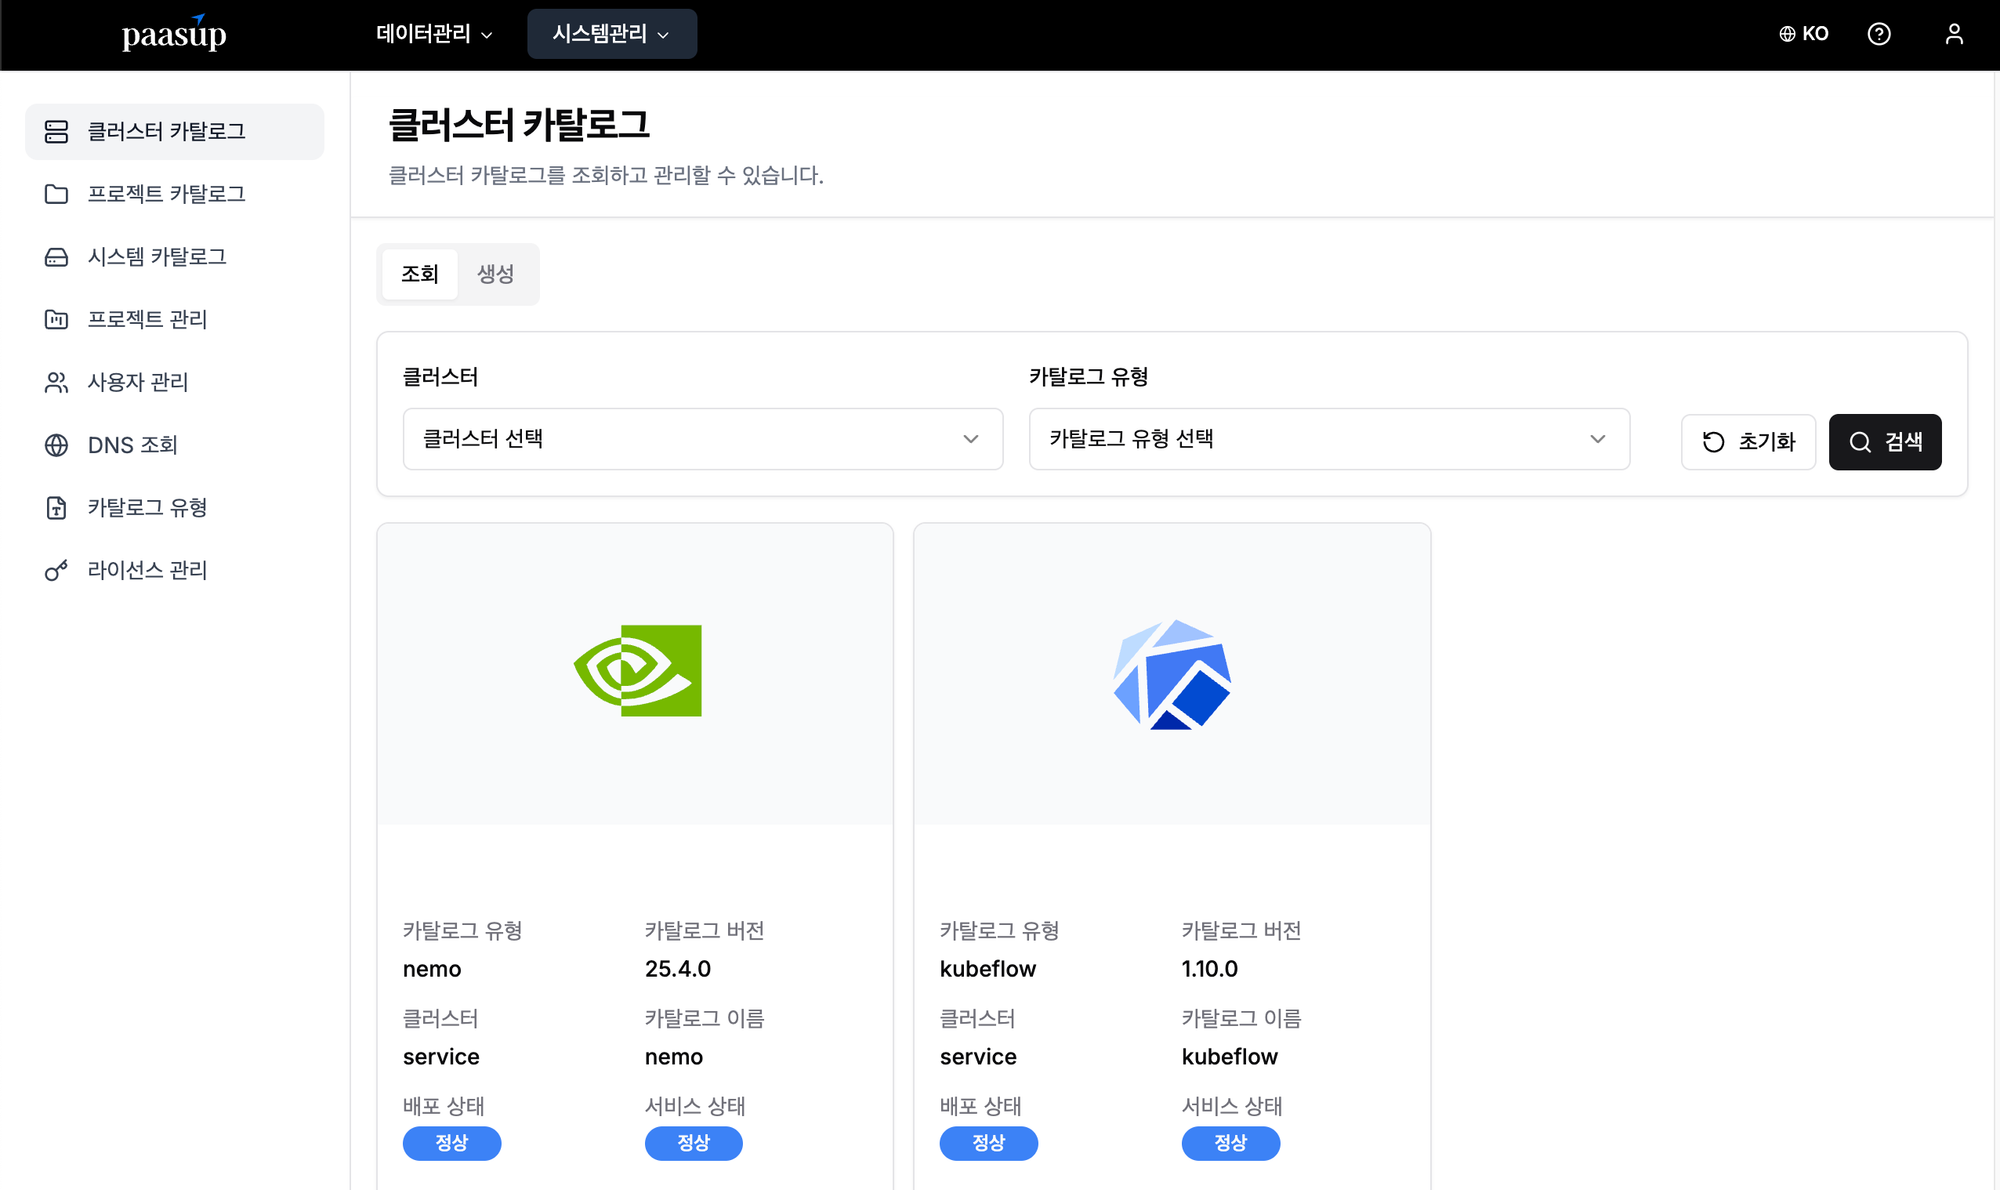Go to 시스템 카탈로그 in sidebar
This screenshot has height=1190, width=2000.
(175, 257)
